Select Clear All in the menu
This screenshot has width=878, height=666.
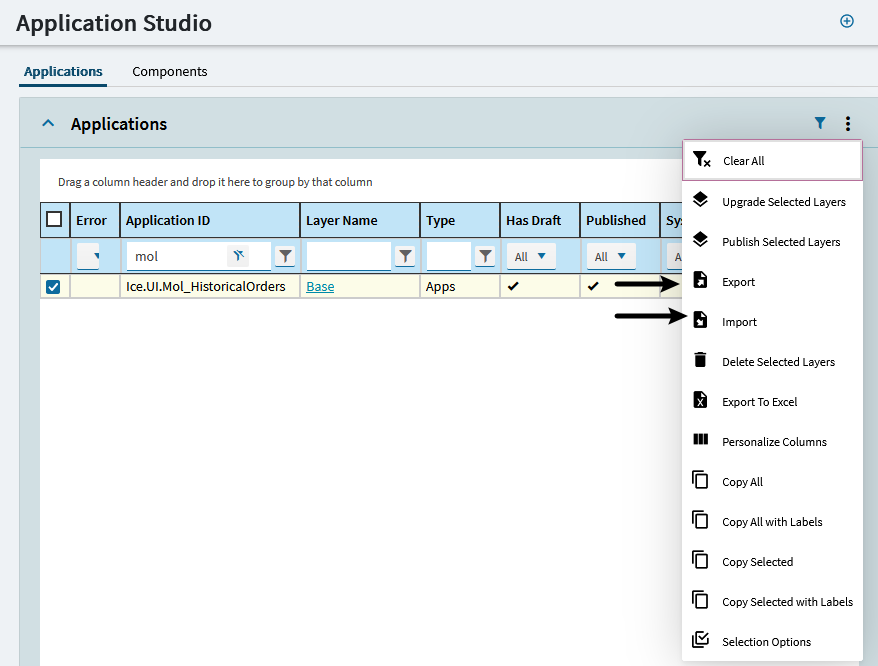[x=743, y=161]
